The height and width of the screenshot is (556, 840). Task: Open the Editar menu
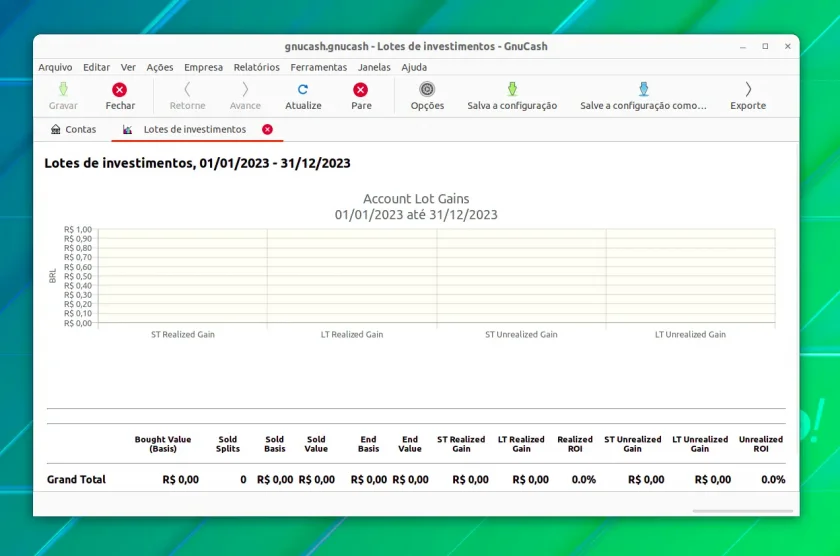click(x=96, y=67)
